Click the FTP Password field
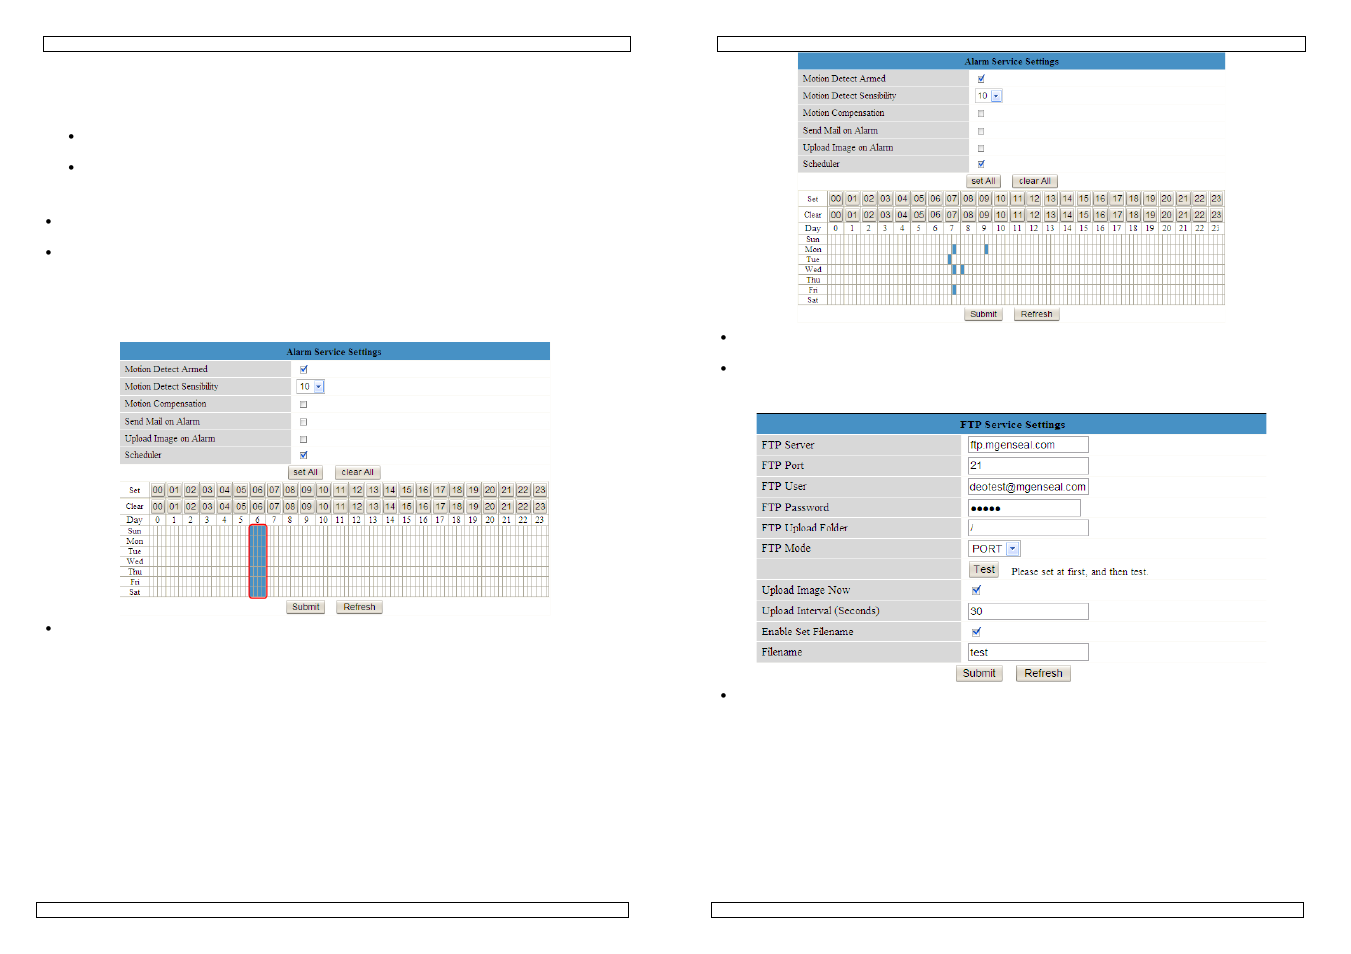Viewport: 1351px width, 954px height. pos(1023,508)
